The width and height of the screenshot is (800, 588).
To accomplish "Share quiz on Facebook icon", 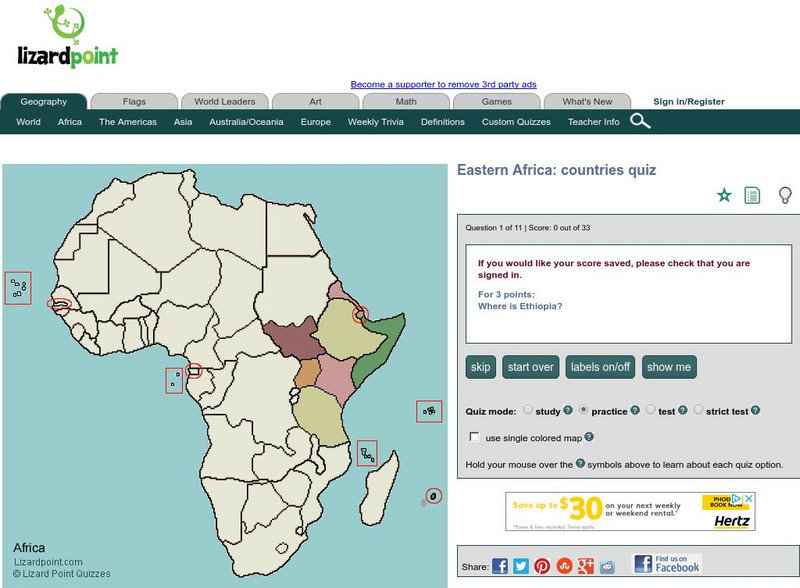I will (500, 566).
